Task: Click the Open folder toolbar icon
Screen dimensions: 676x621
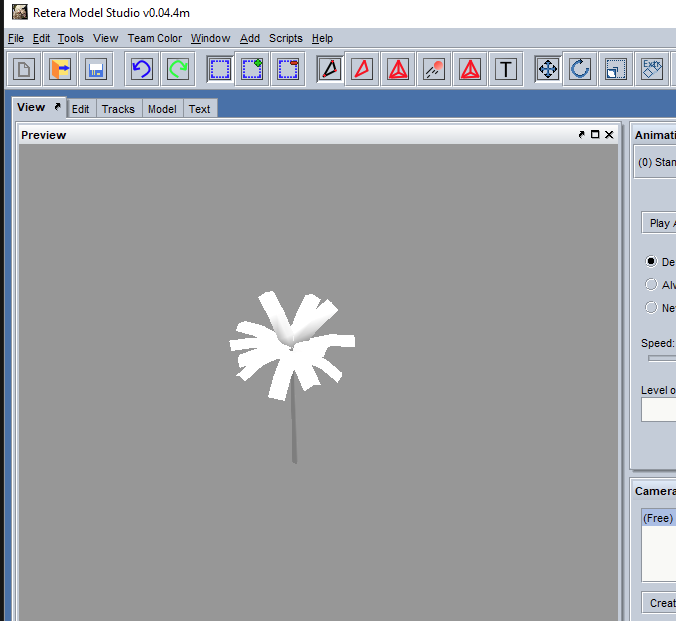Action: pos(60,69)
